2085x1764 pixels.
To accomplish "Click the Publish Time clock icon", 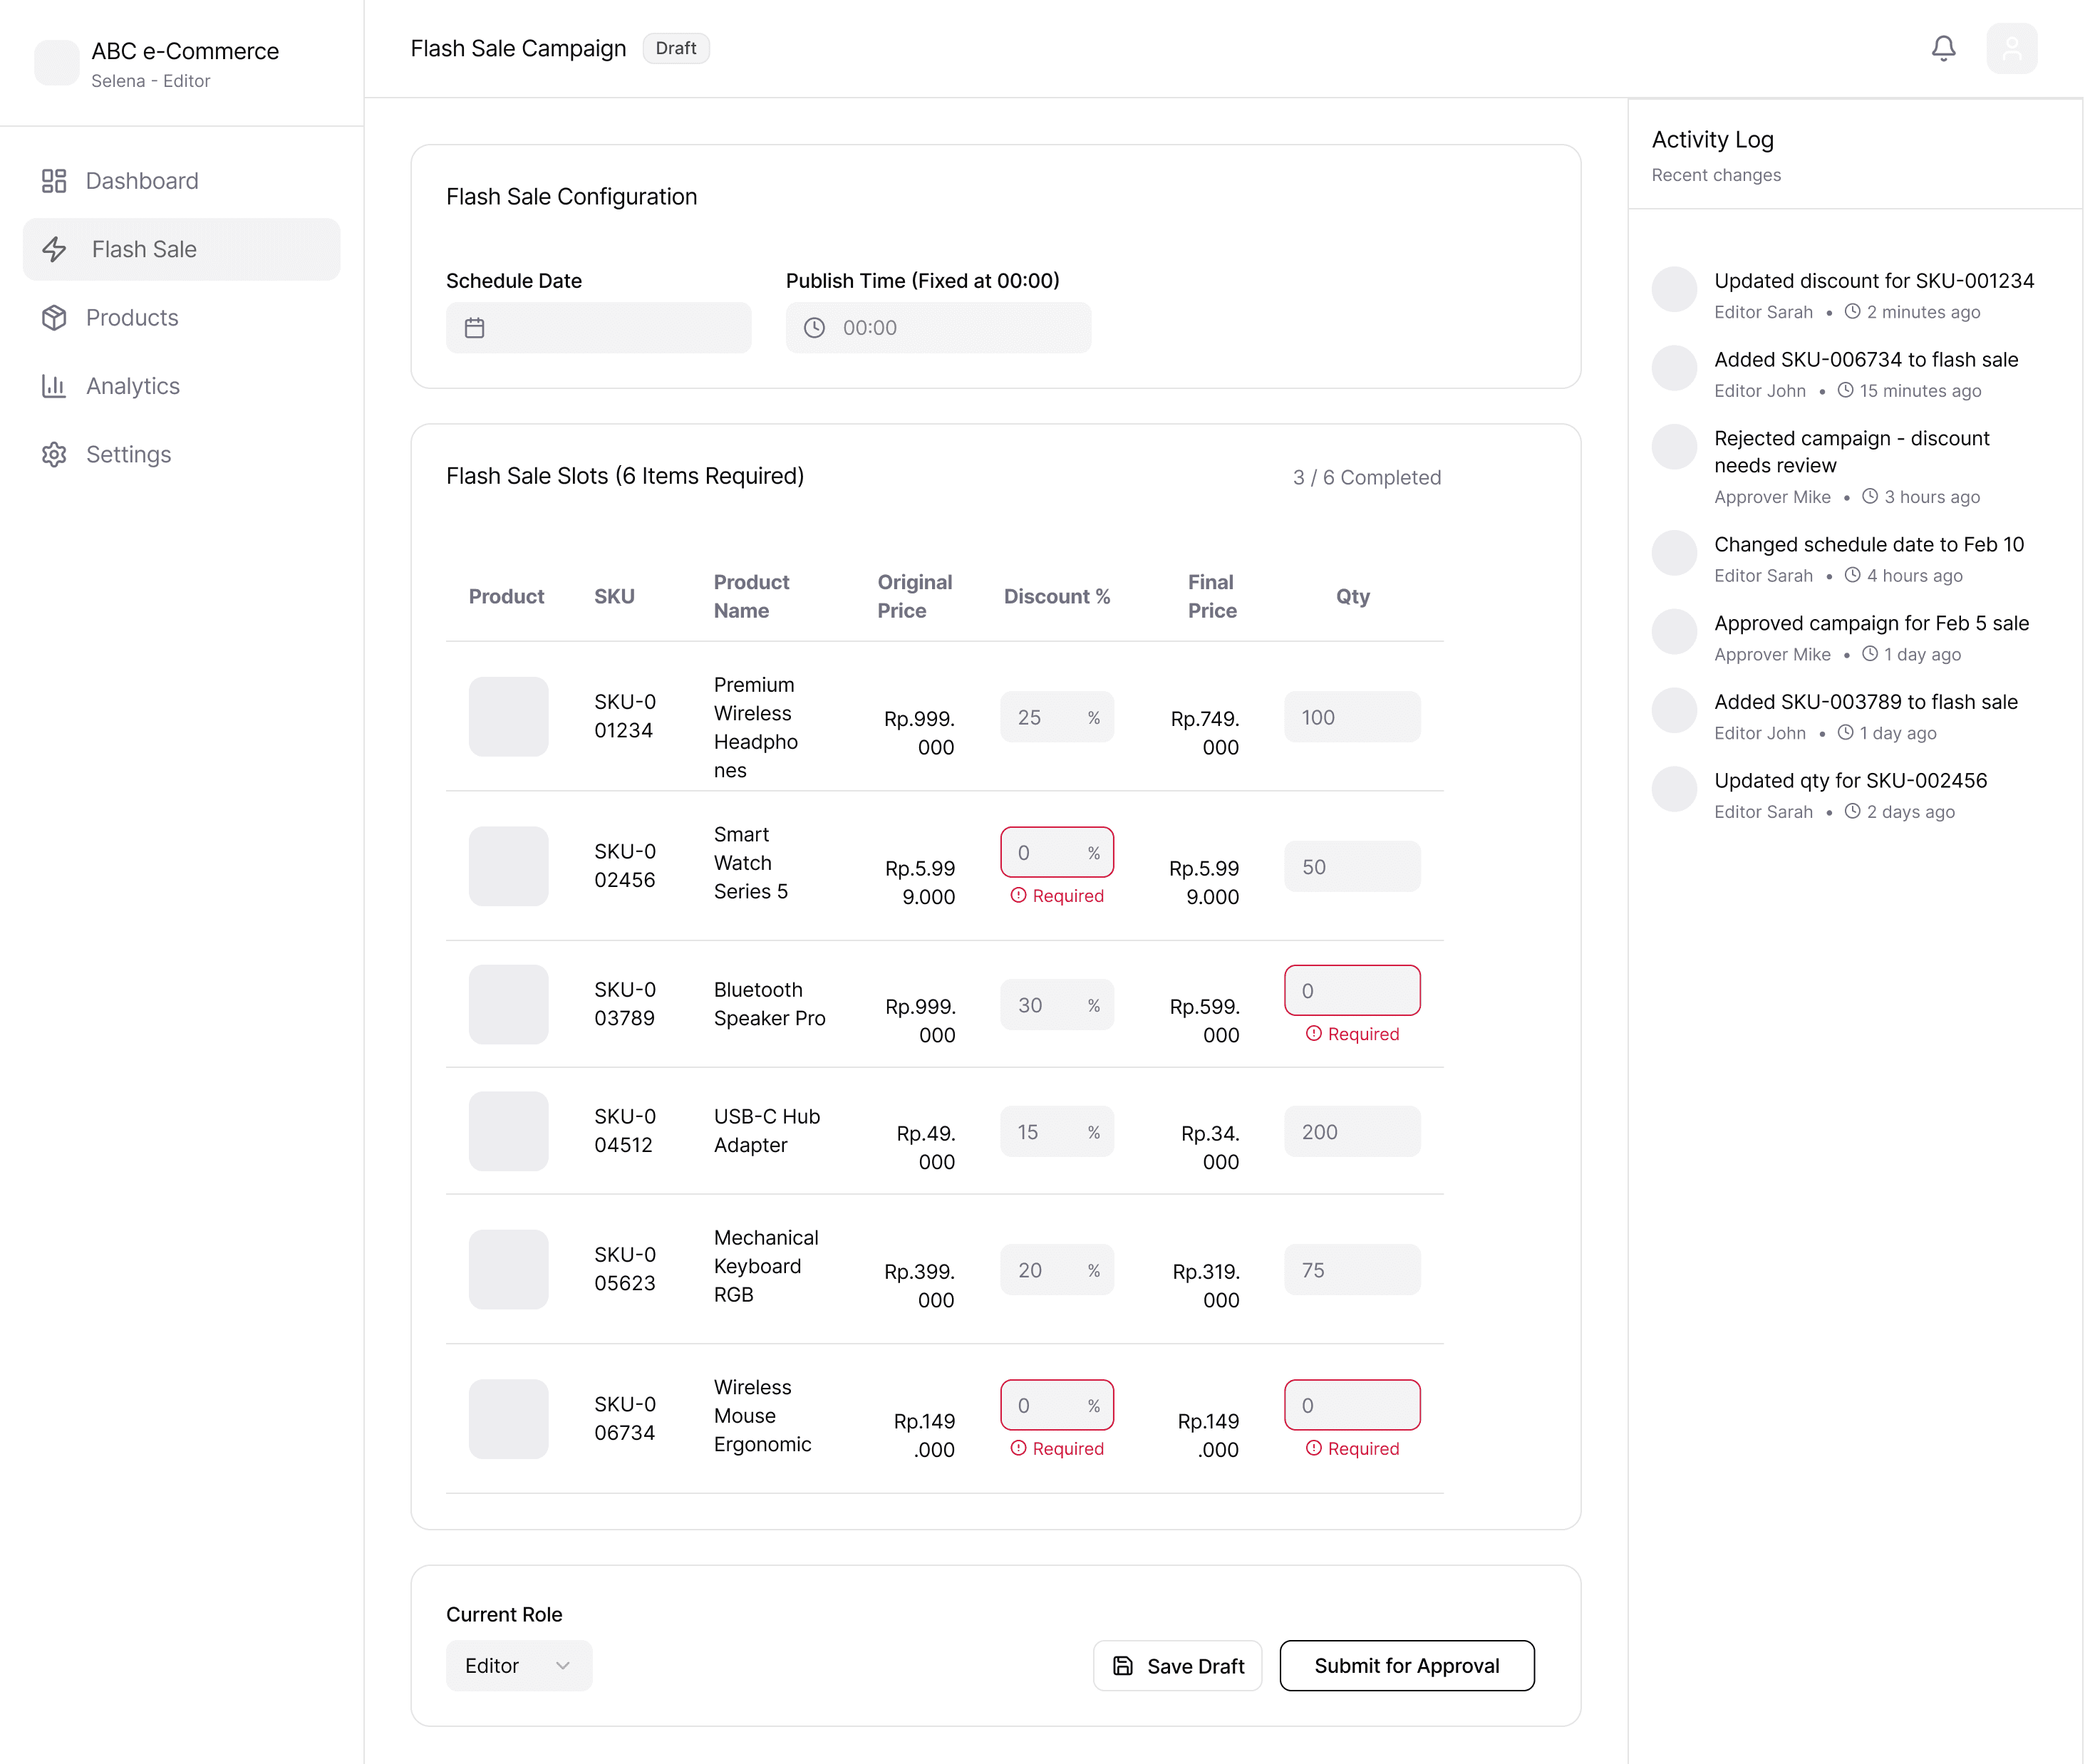I will tap(814, 328).
